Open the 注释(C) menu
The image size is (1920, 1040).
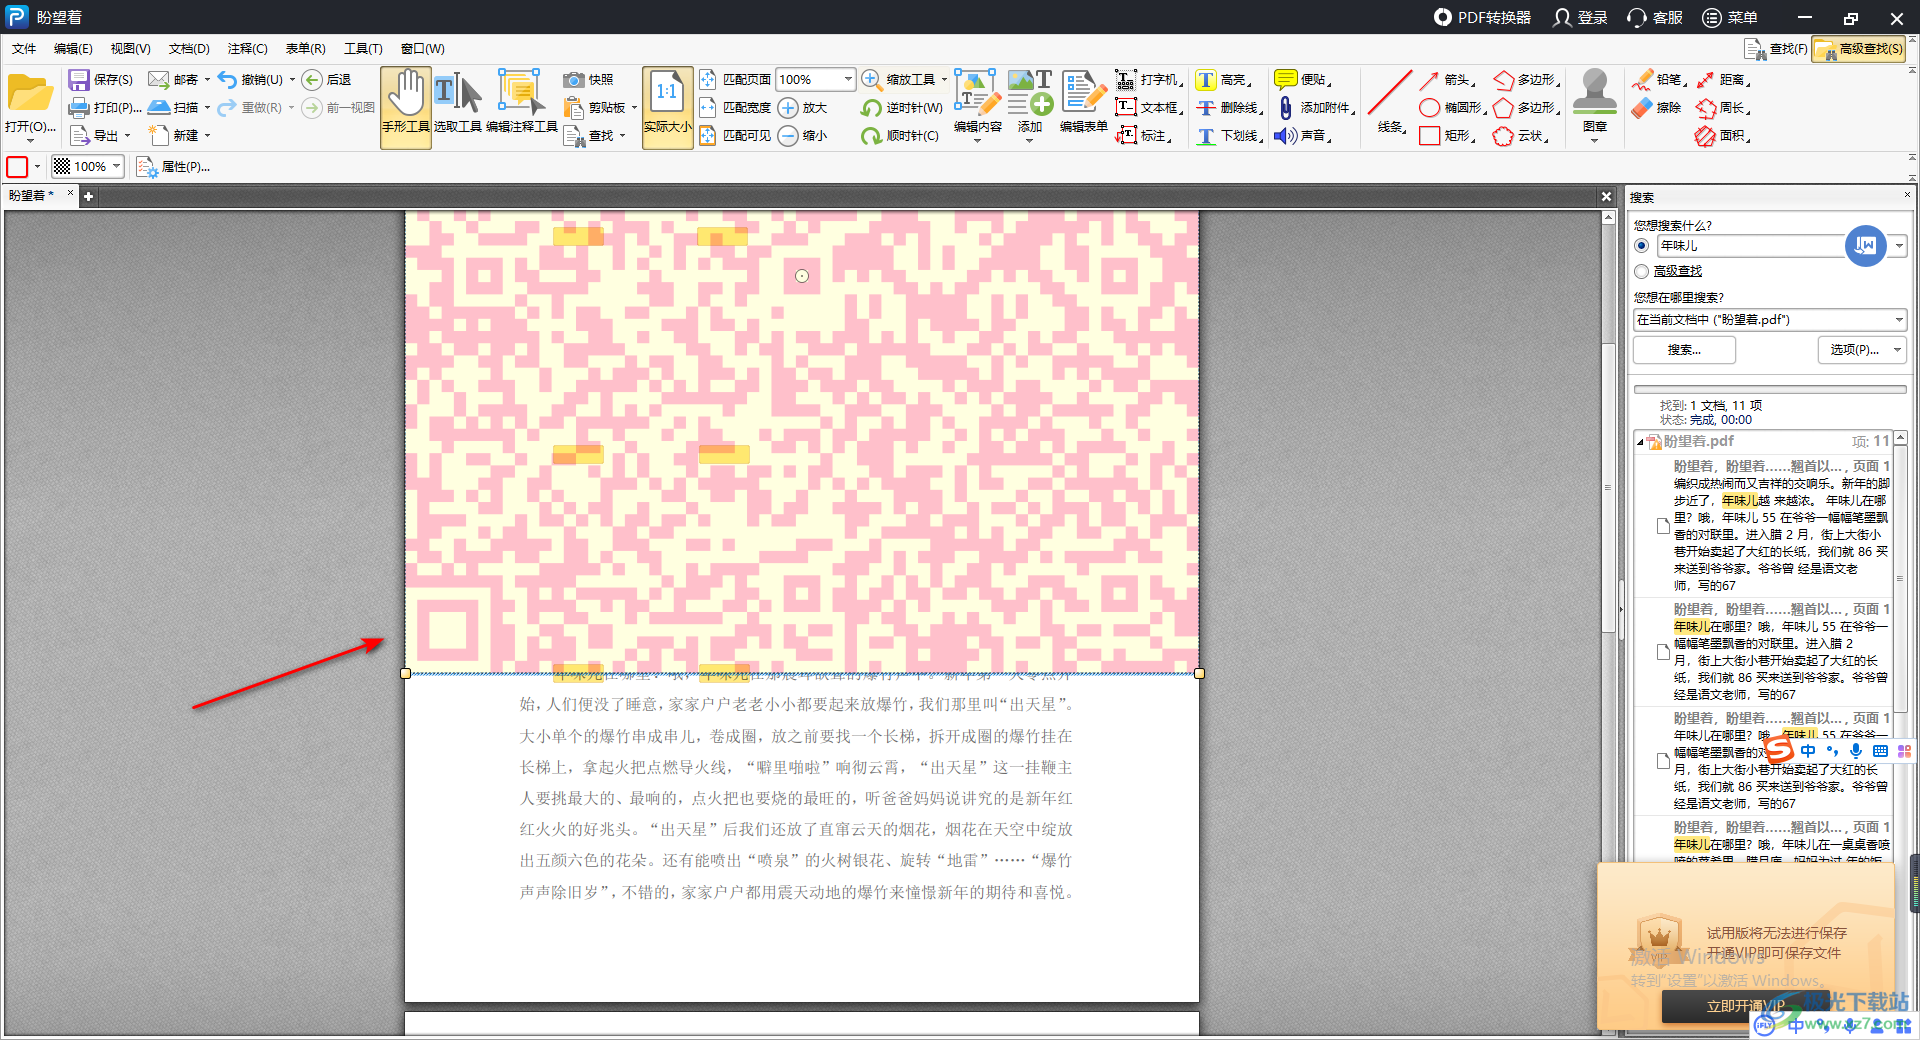247,48
